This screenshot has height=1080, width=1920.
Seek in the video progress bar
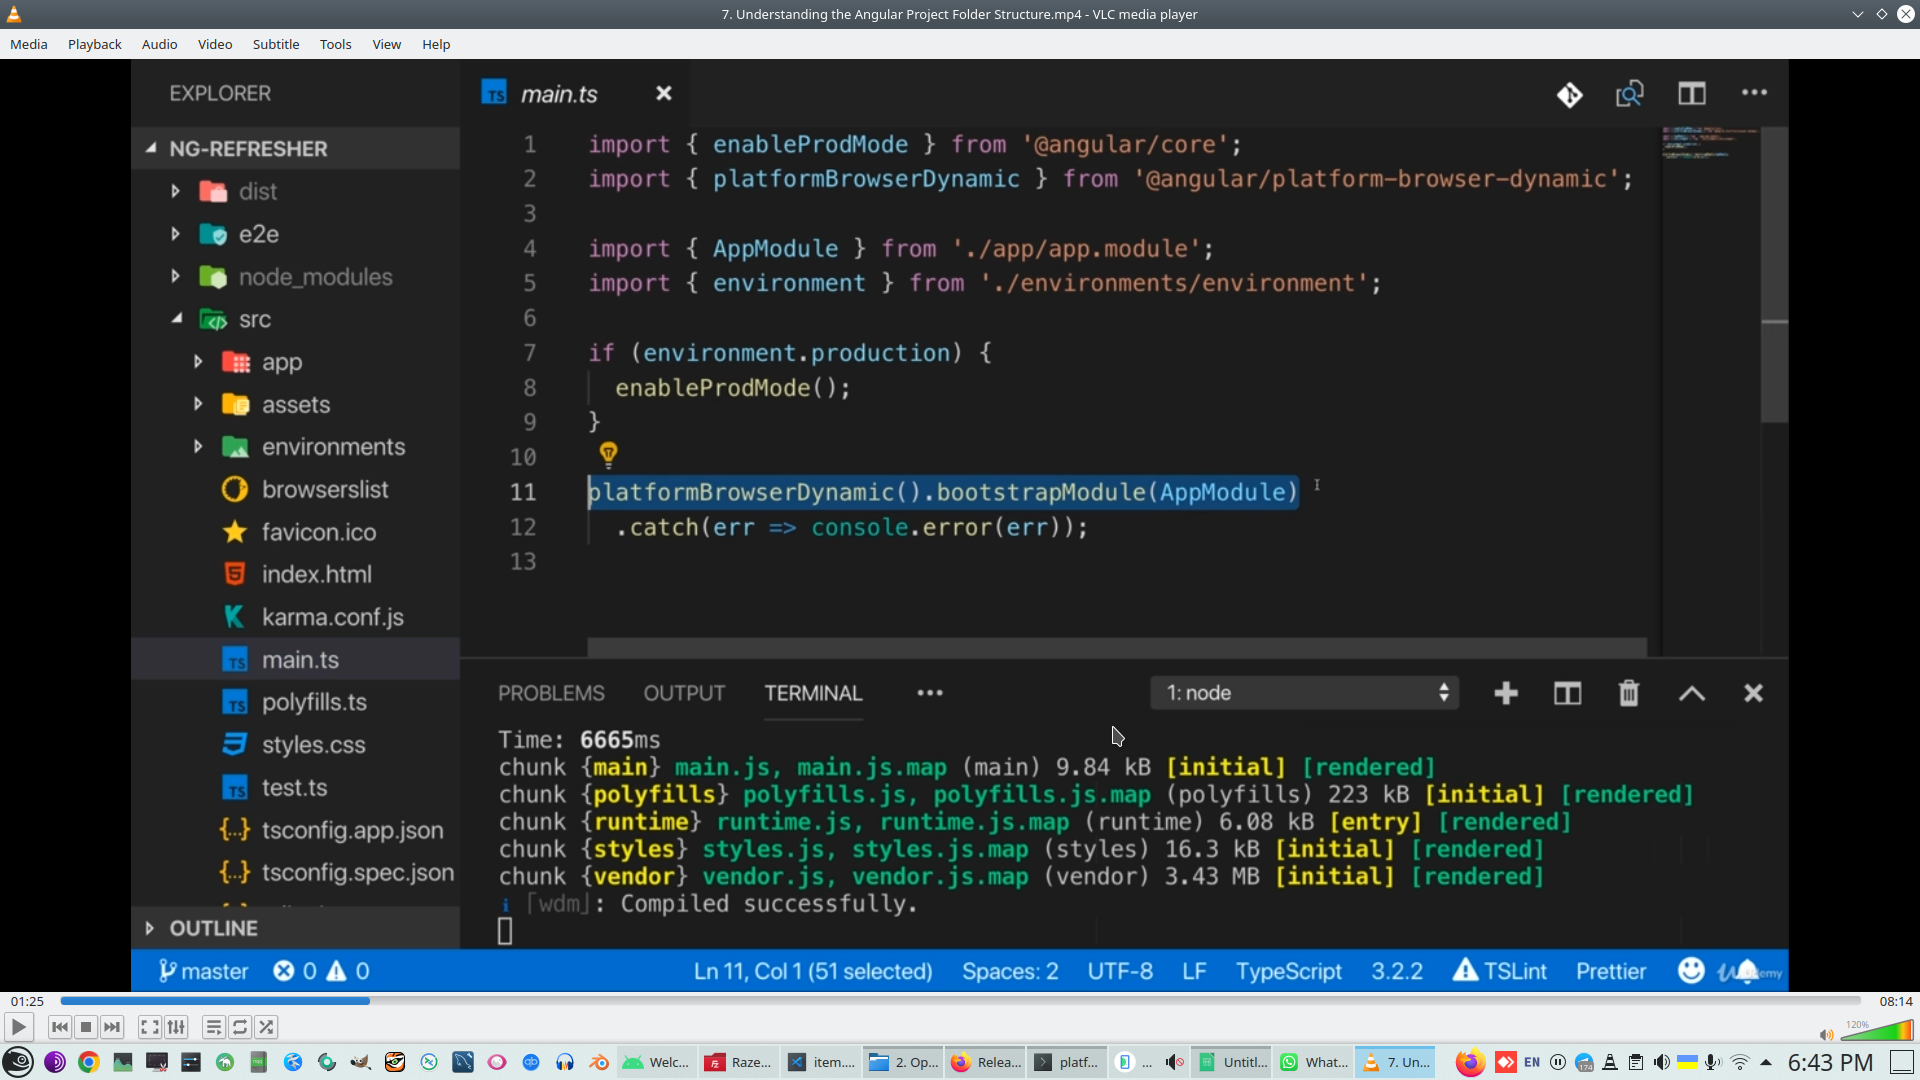(x=960, y=1001)
